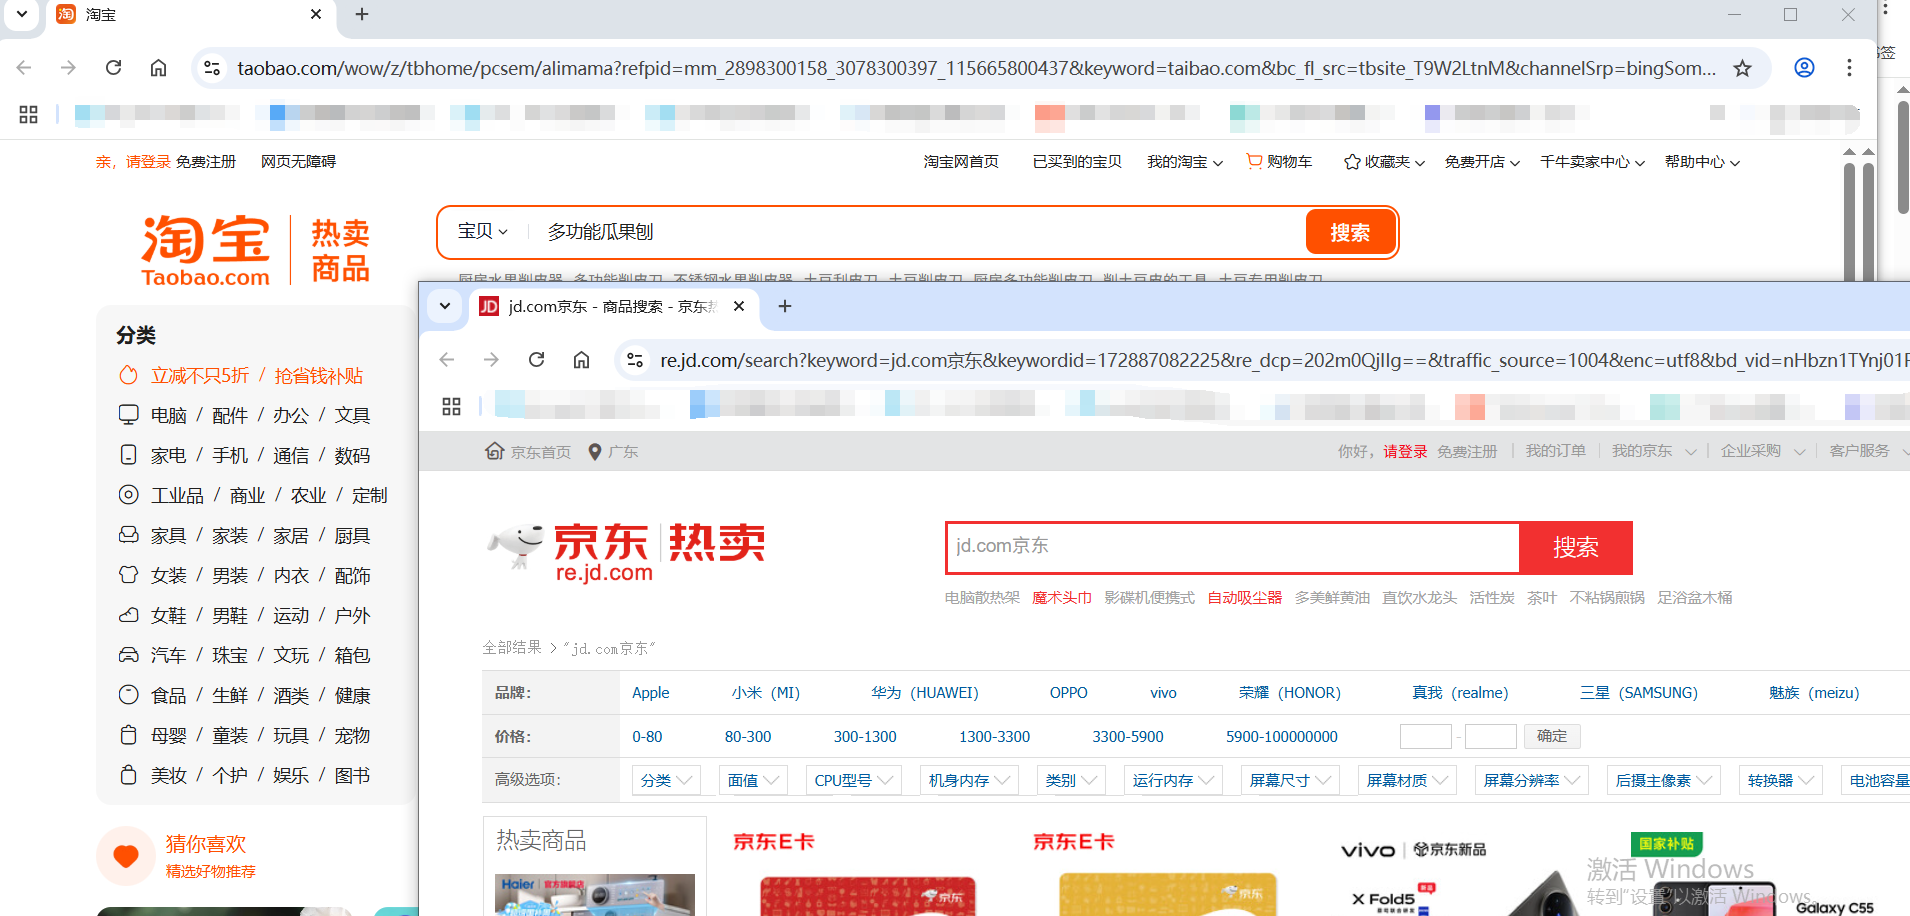Click 确定 price range button on JD

(x=1552, y=736)
